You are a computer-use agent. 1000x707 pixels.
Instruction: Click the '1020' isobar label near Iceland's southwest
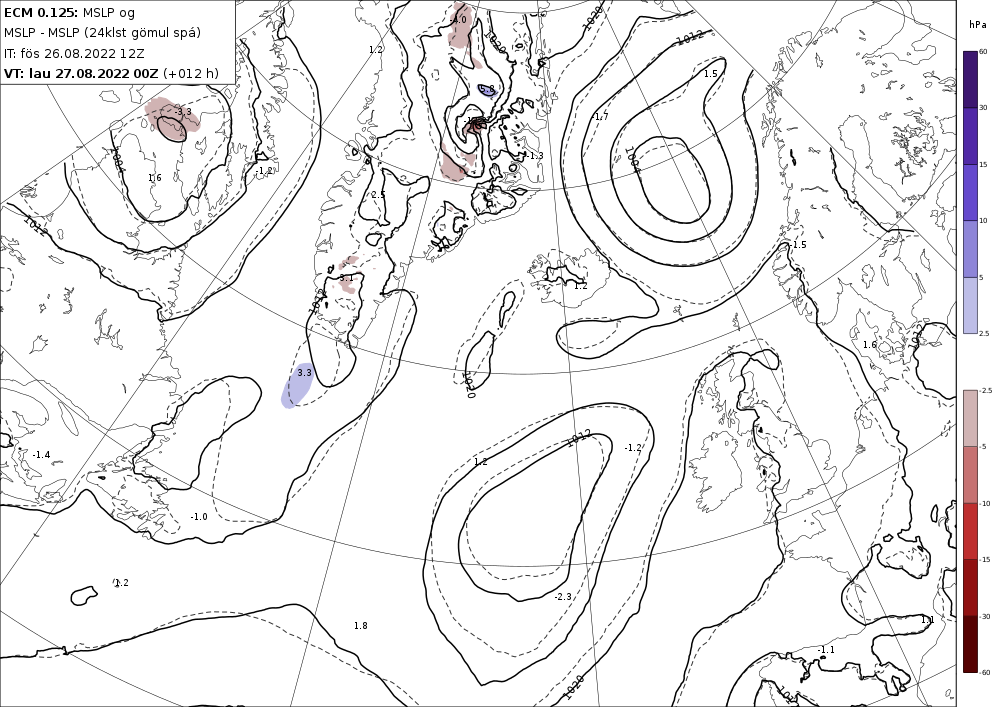471,386
